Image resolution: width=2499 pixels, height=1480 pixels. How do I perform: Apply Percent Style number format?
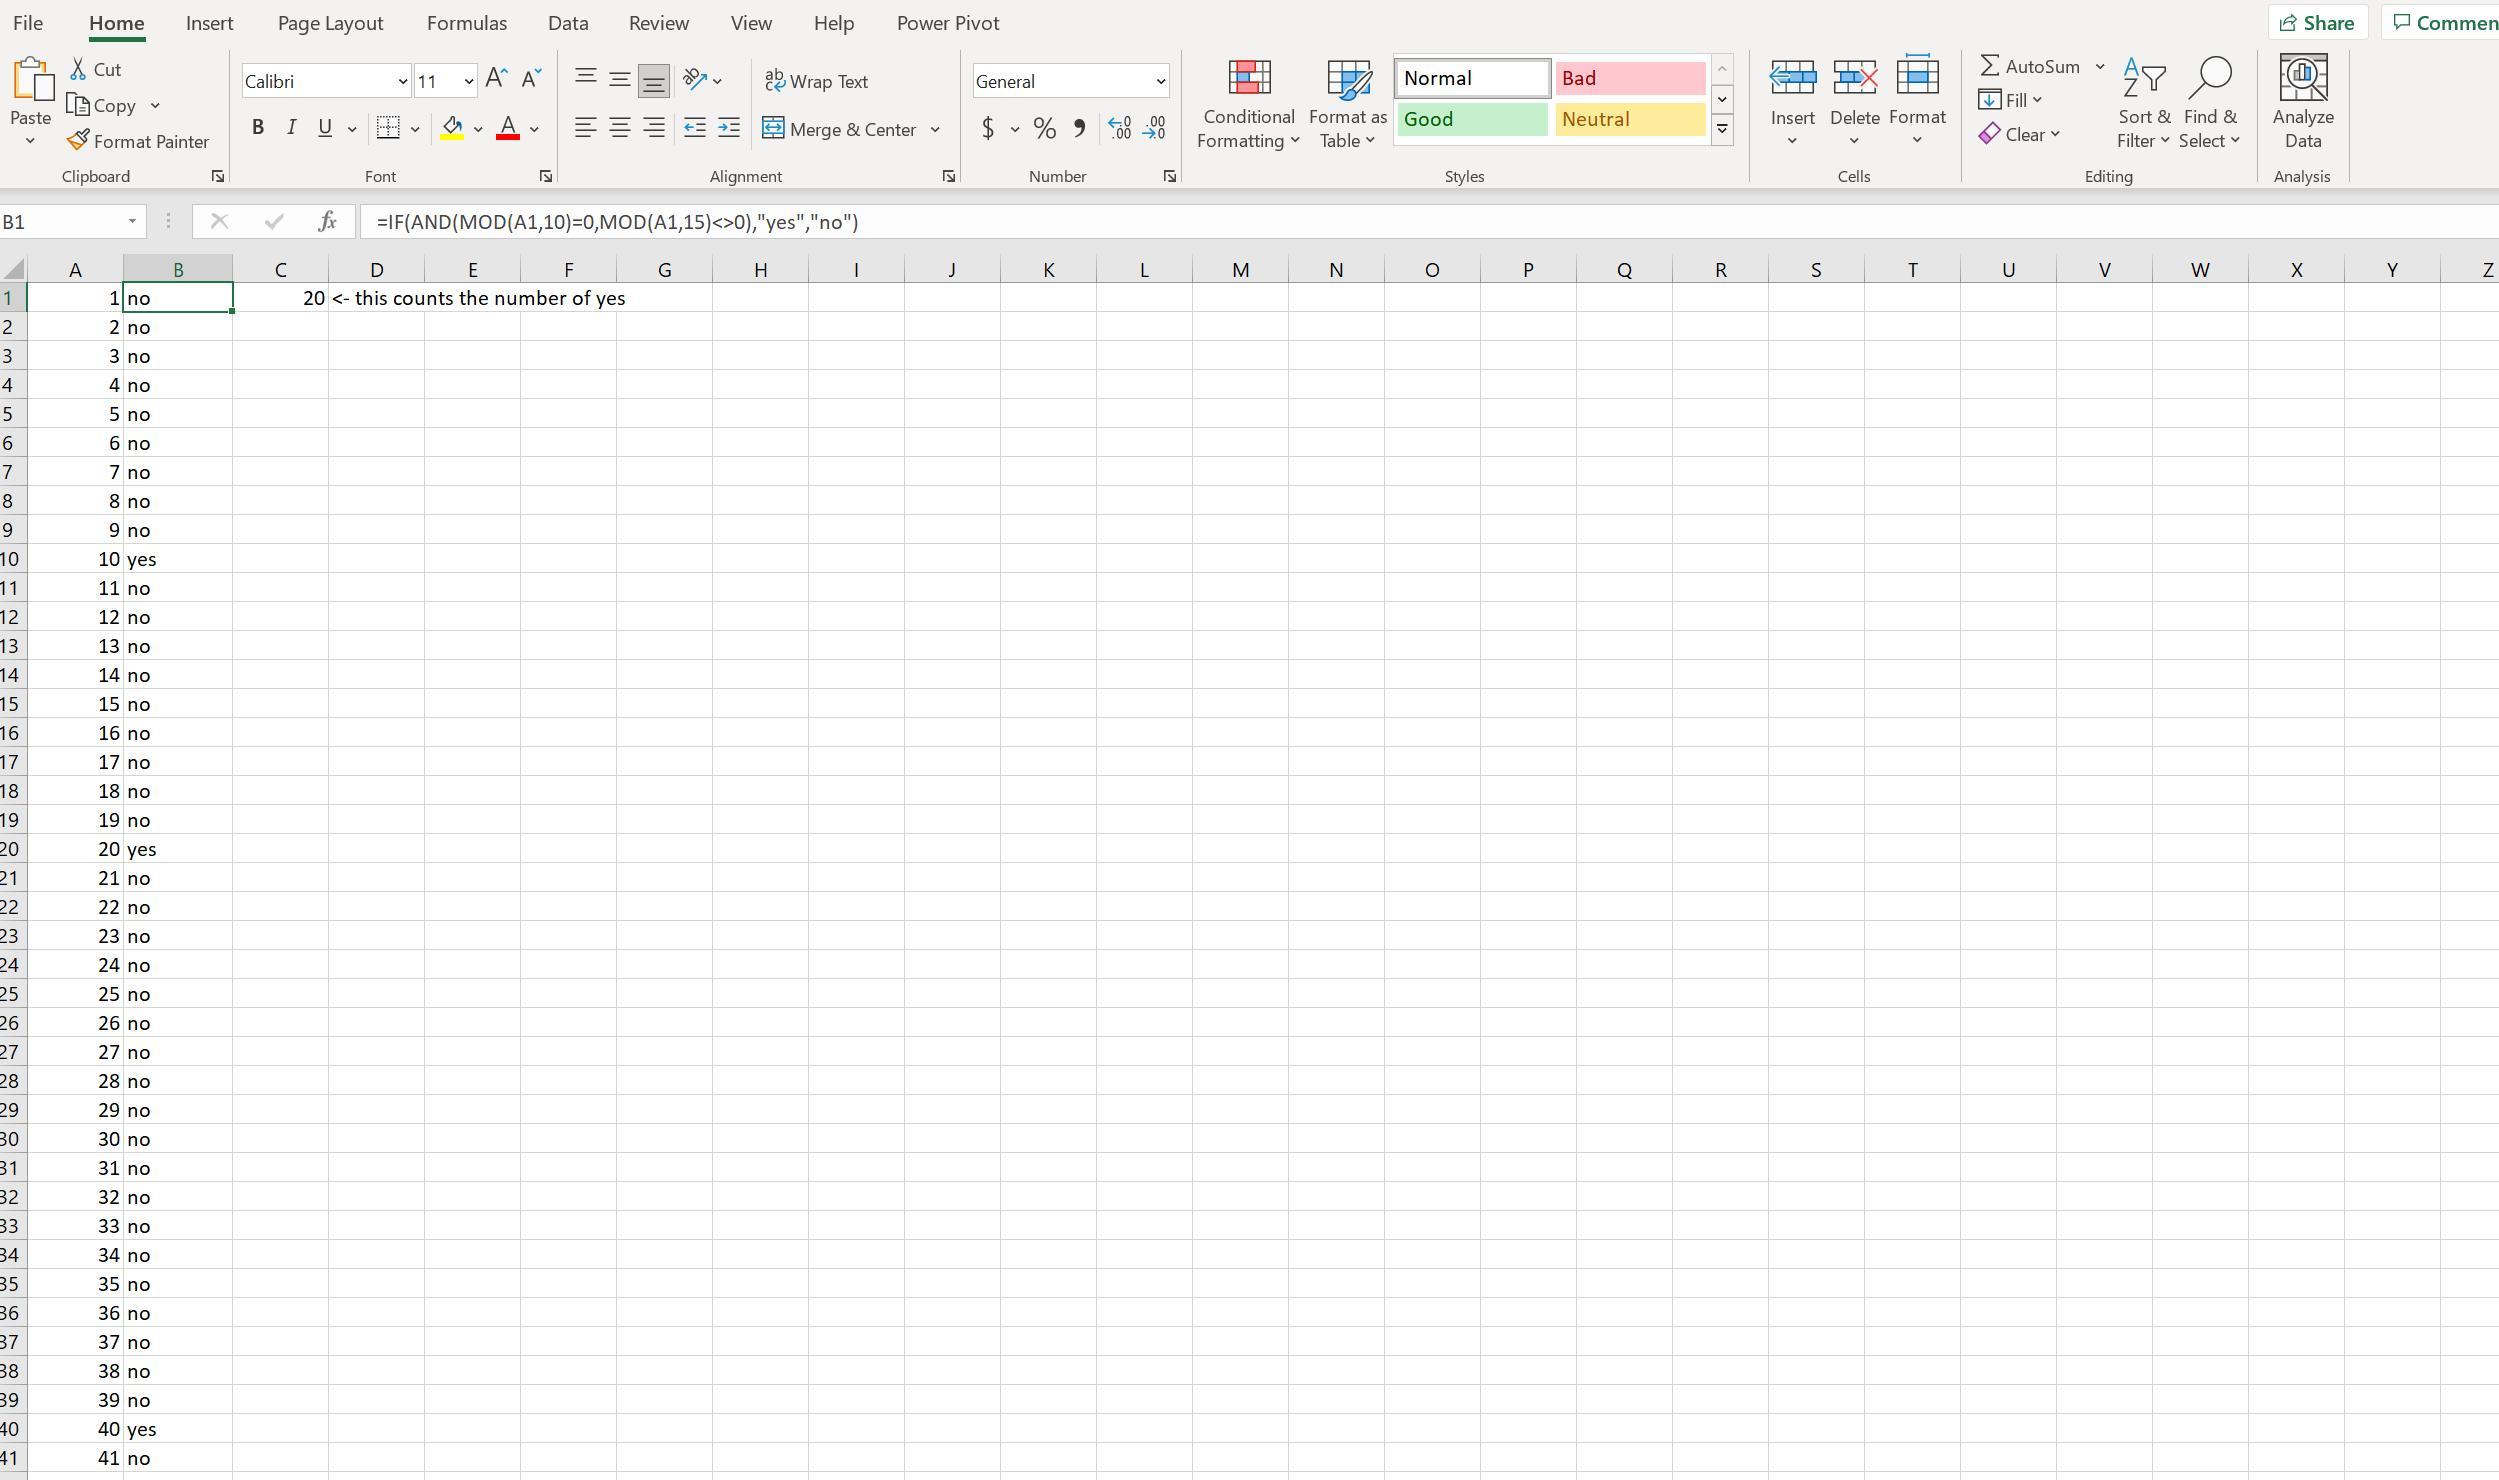coord(1044,128)
